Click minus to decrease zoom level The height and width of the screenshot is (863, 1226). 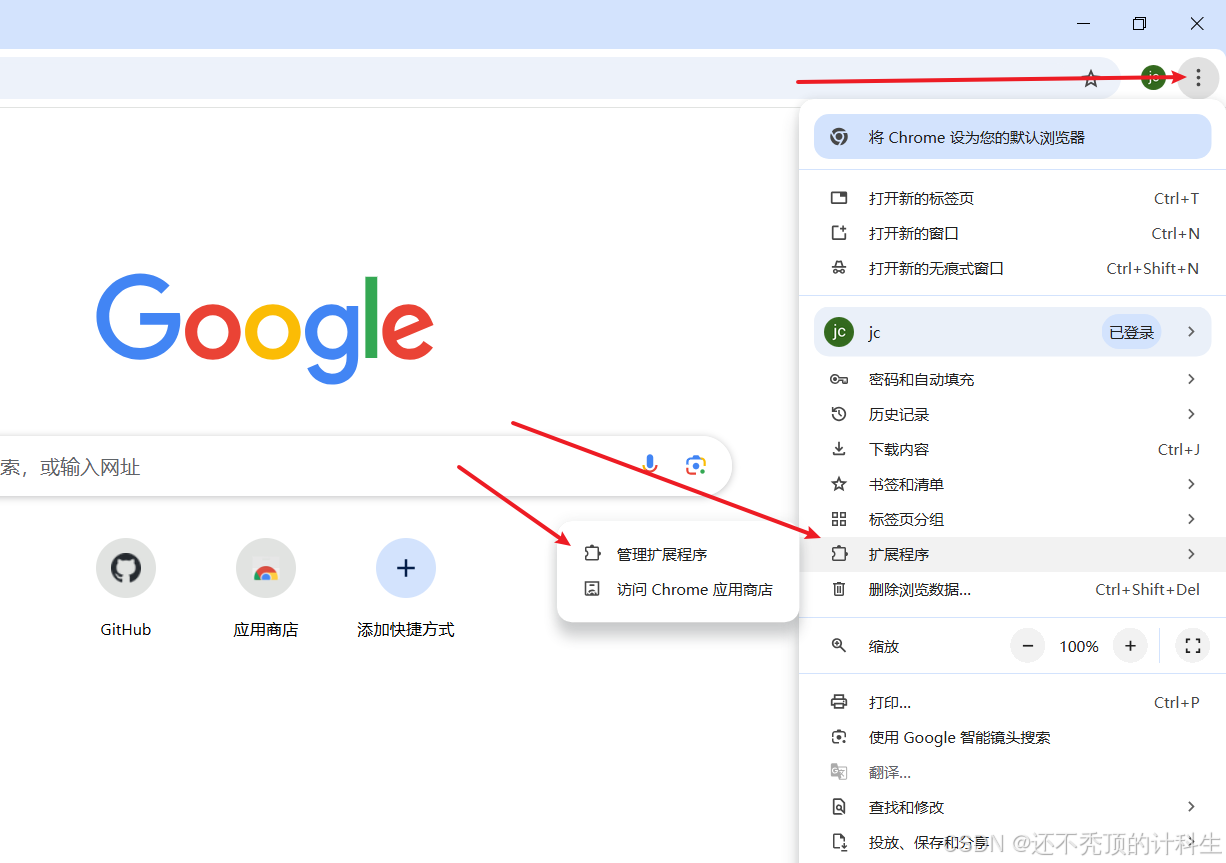1027,645
